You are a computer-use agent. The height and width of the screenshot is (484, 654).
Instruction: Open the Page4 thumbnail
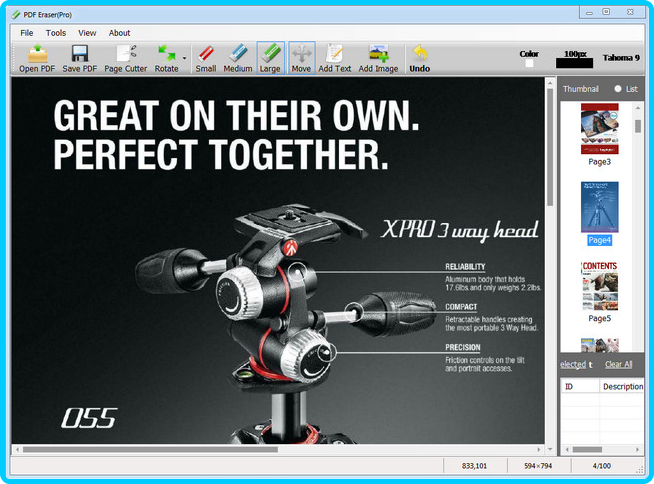pos(600,207)
